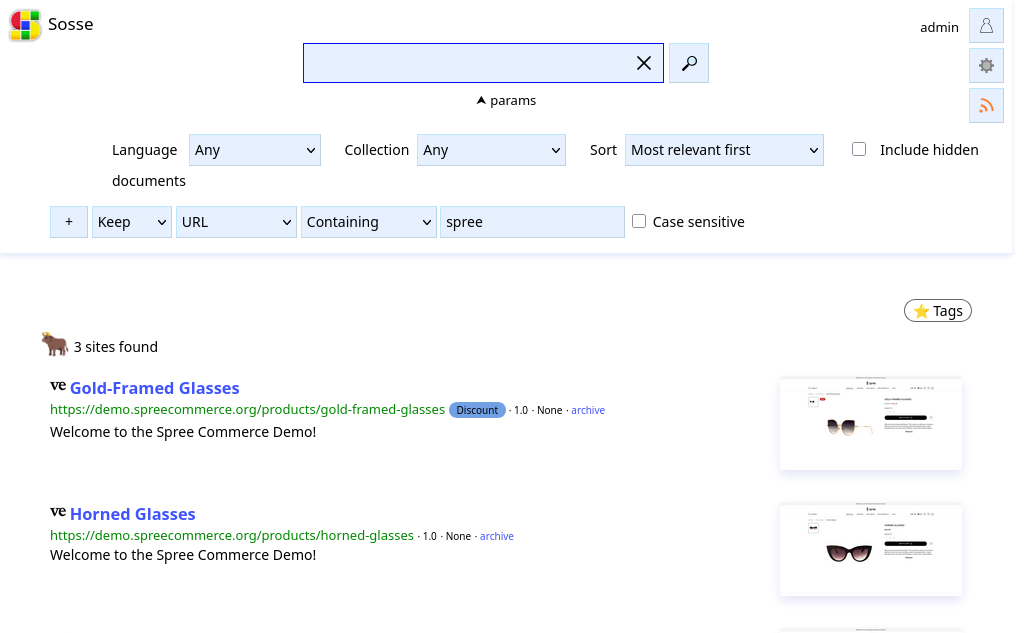Open archive link for Horned Glasses
The width and height of the screenshot is (1024, 633).
coord(496,536)
